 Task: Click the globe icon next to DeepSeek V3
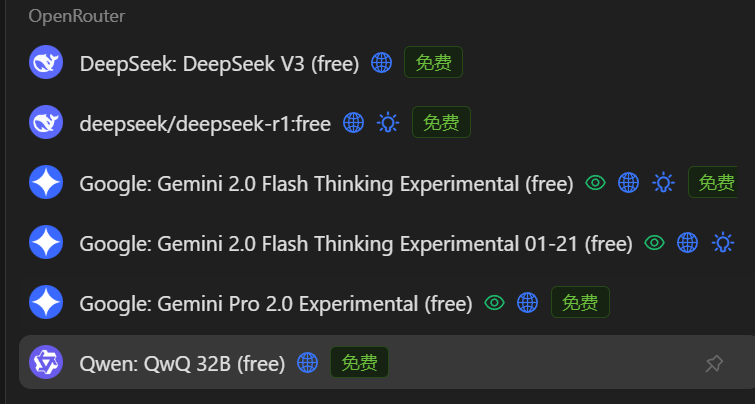pos(381,63)
